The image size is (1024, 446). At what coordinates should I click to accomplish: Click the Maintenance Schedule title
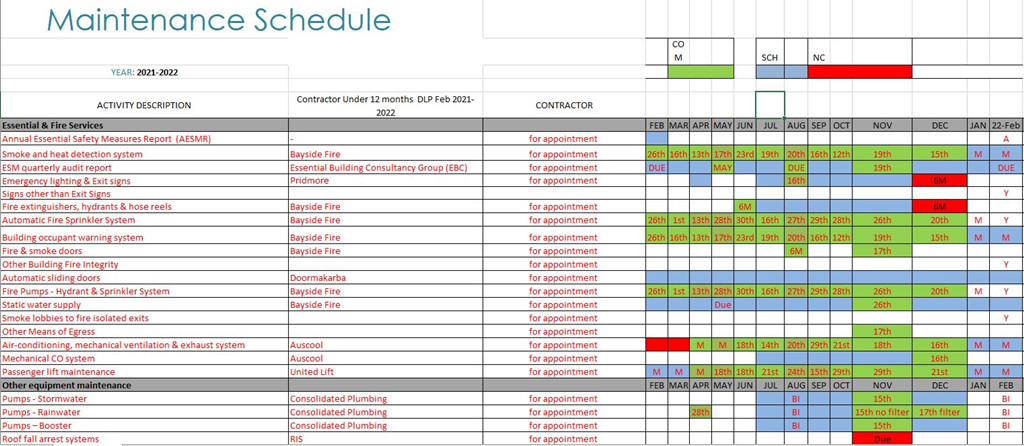tap(218, 20)
